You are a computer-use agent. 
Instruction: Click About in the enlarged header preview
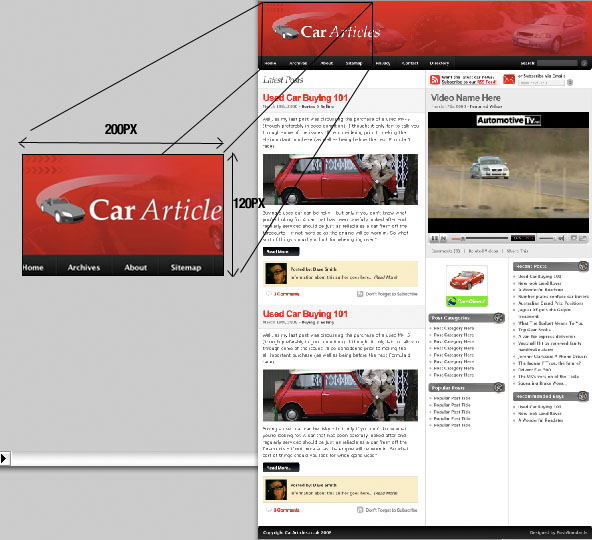136,267
